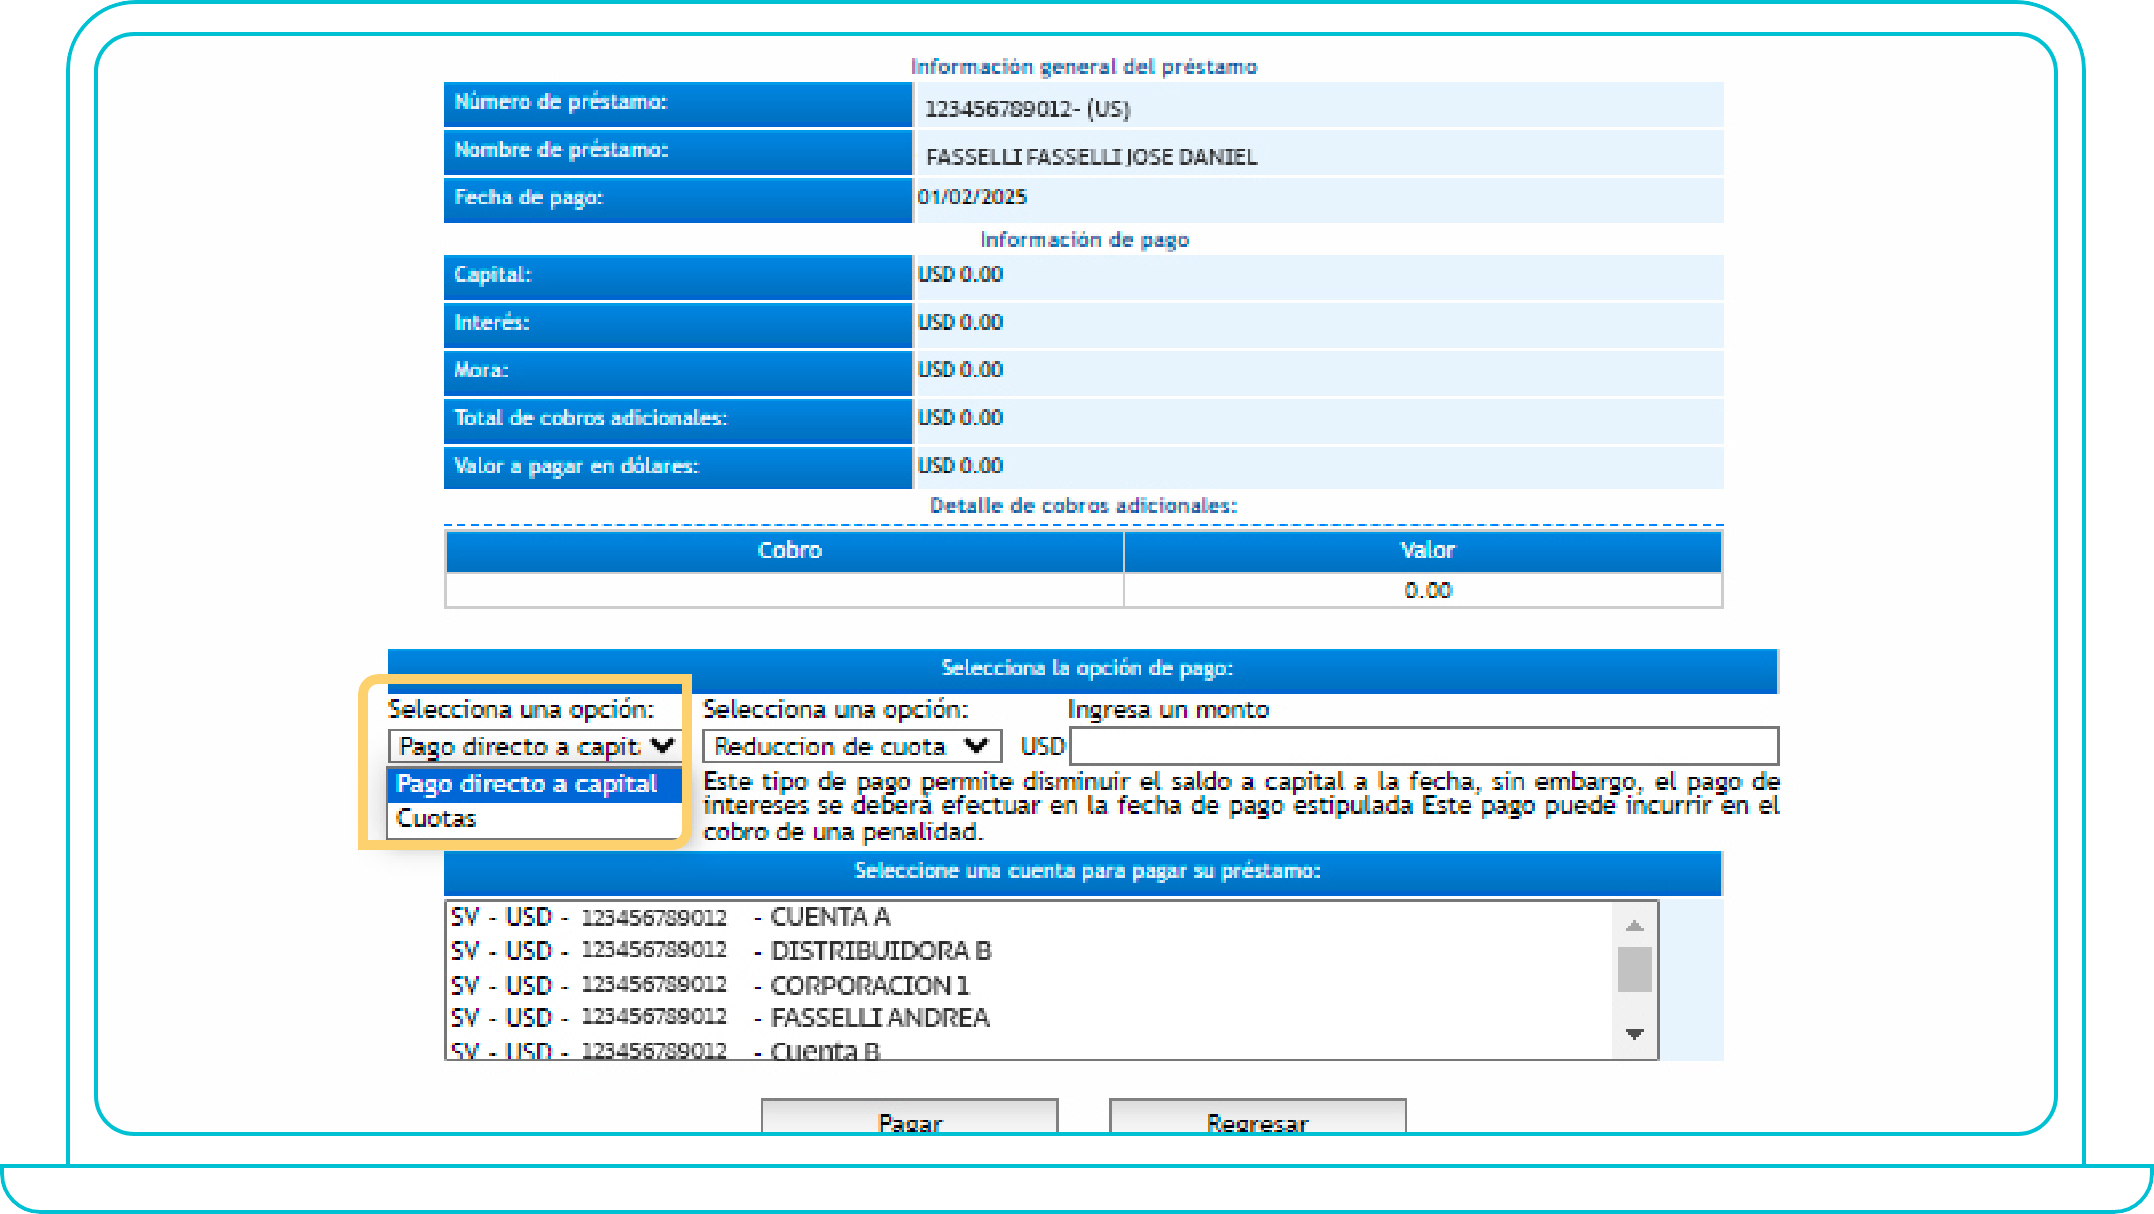Click the 'Valor' column header
The image size is (2154, 1214).
pos(1426,551)
